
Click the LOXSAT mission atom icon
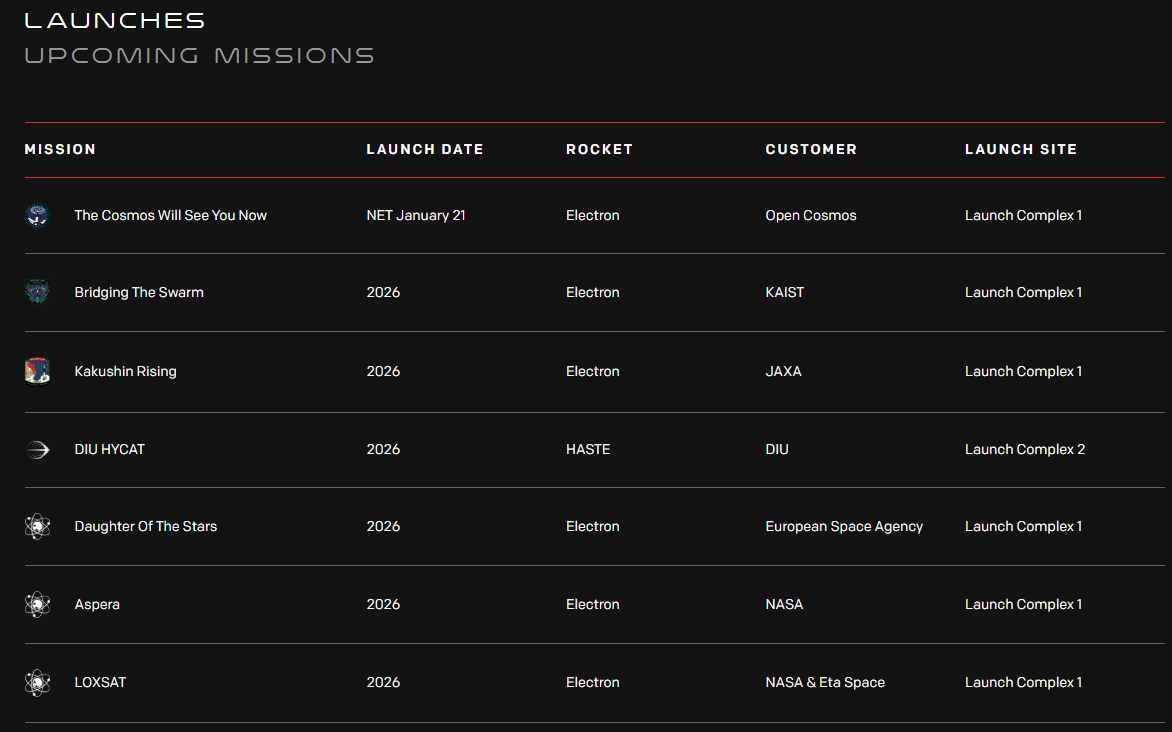pos(37,682)
